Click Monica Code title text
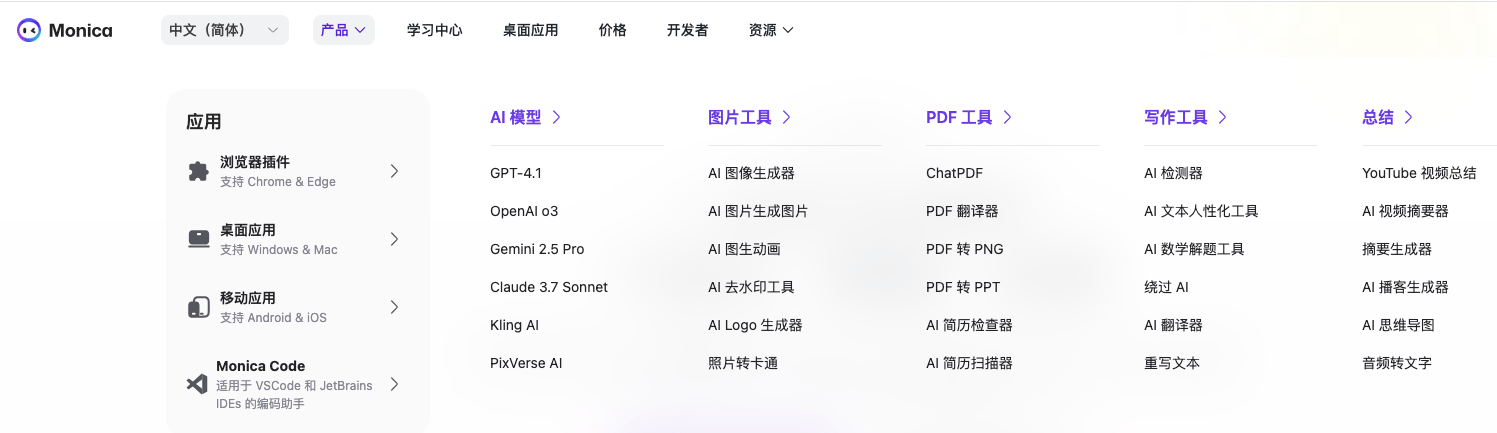The width and height of the screenshot is (1497, 433). tap(261, 366)
